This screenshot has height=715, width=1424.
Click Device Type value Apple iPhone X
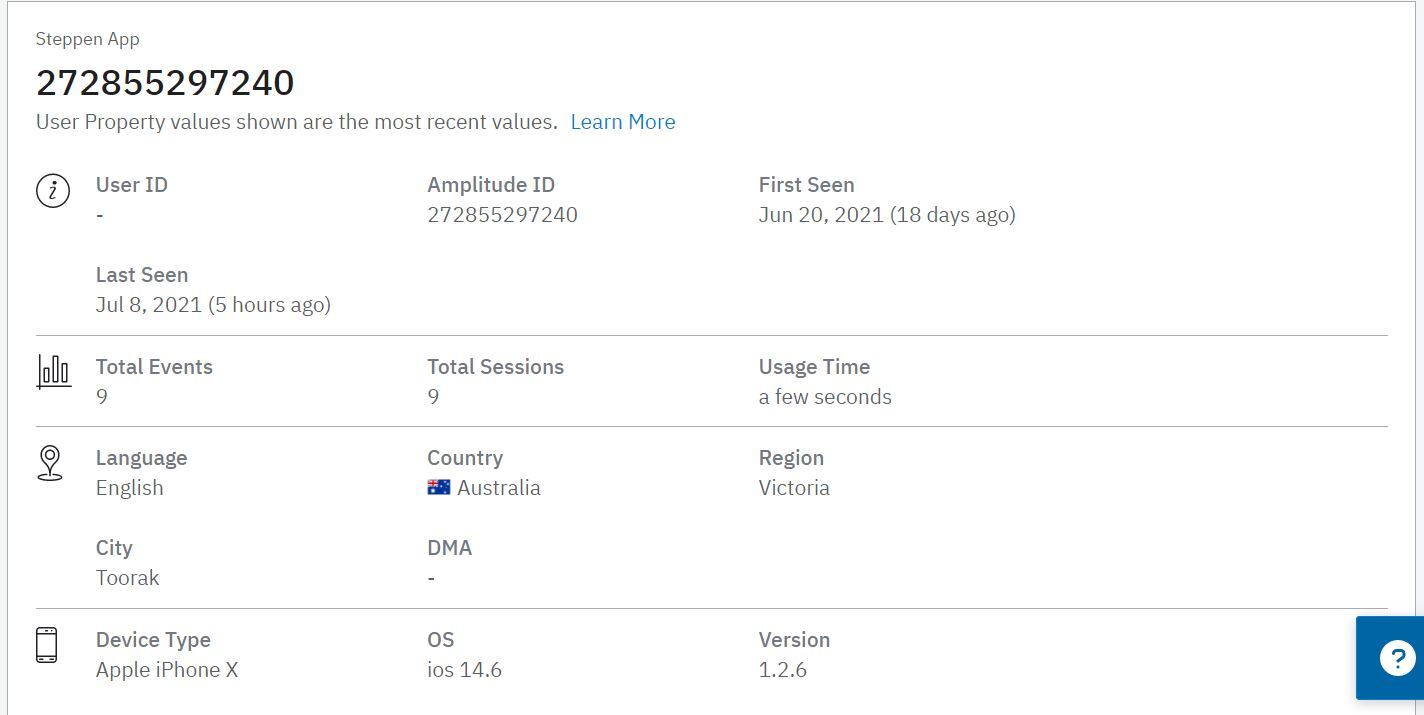pyautogui.click(x=167, y=670)
